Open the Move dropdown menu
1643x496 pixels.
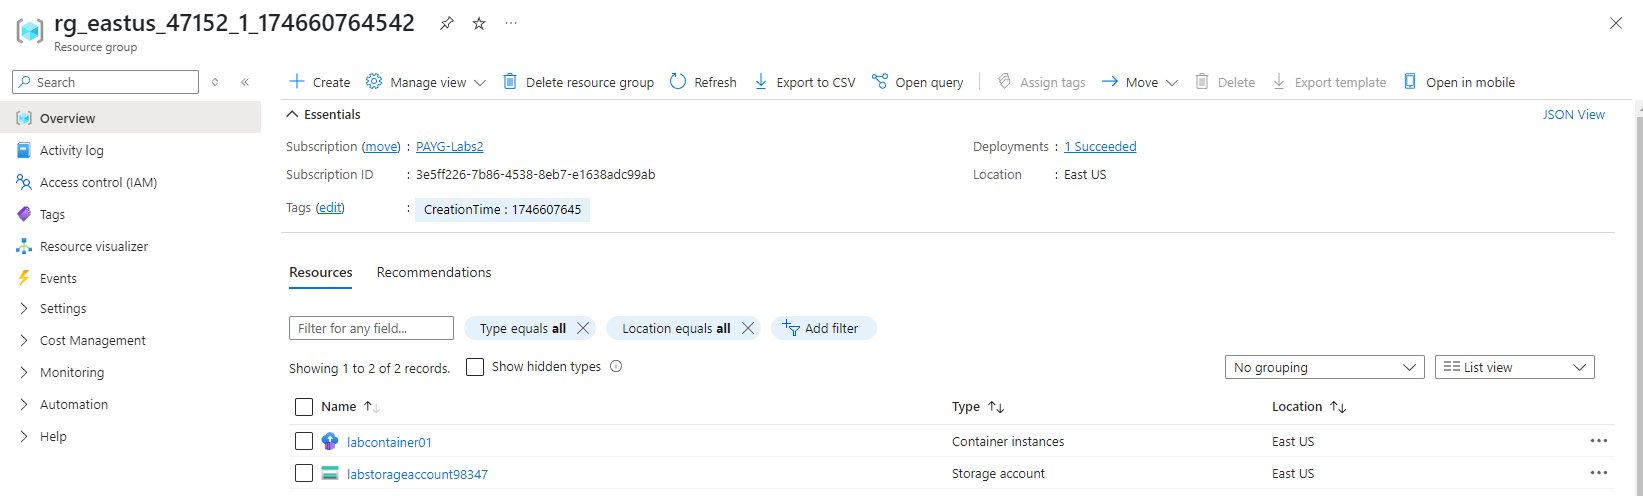[1139, 82]
